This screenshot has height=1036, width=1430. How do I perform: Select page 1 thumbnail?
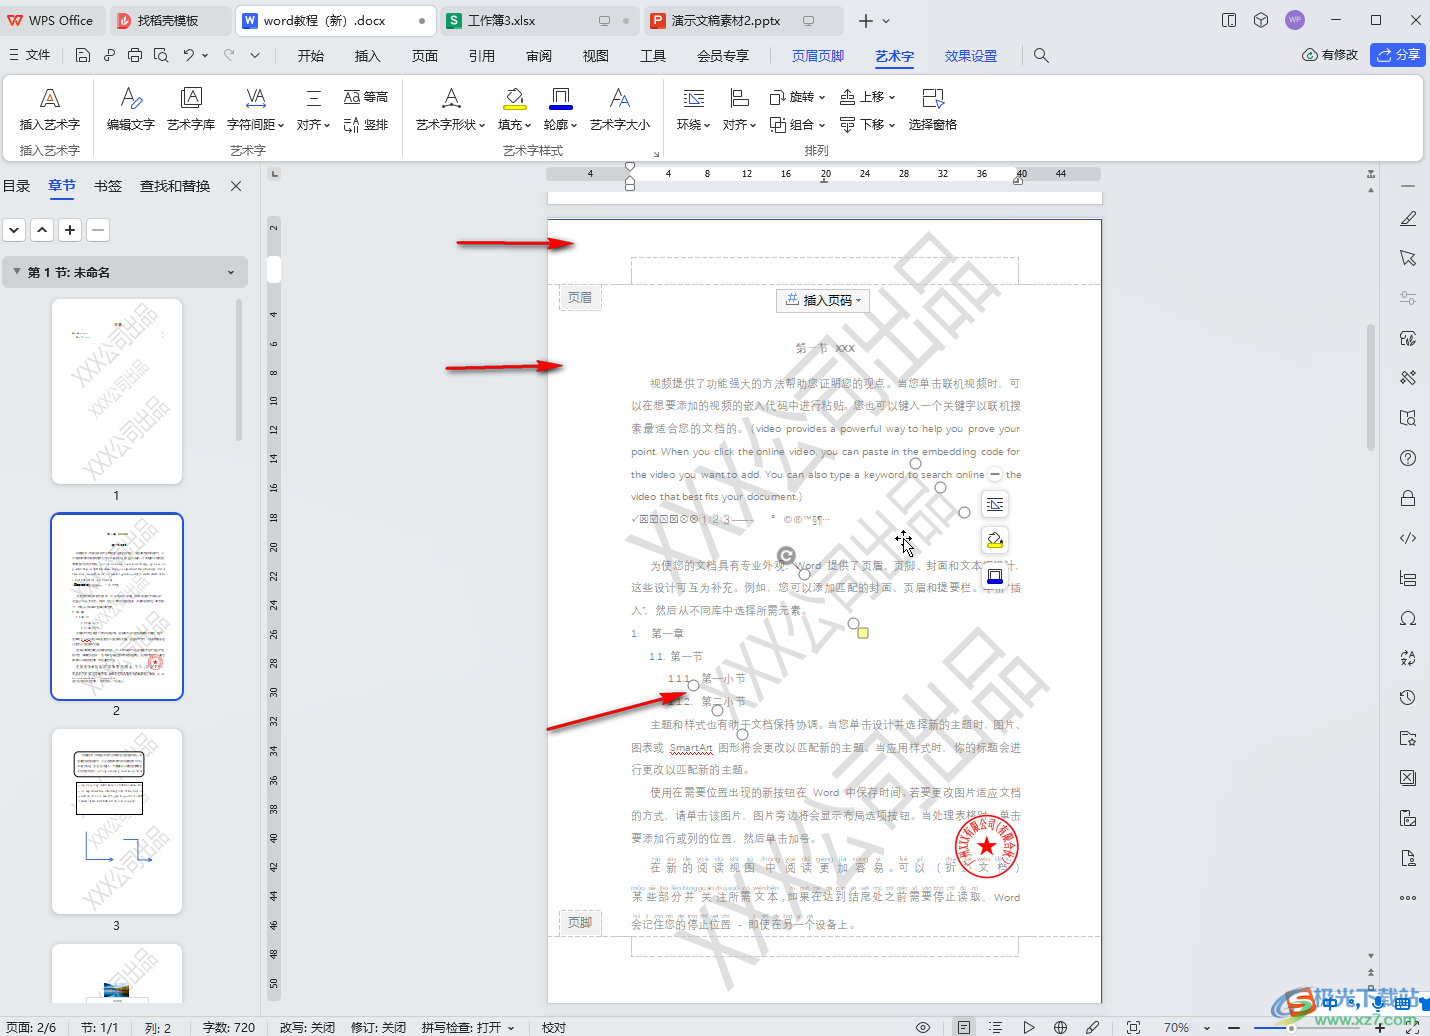tap(117, 391)
